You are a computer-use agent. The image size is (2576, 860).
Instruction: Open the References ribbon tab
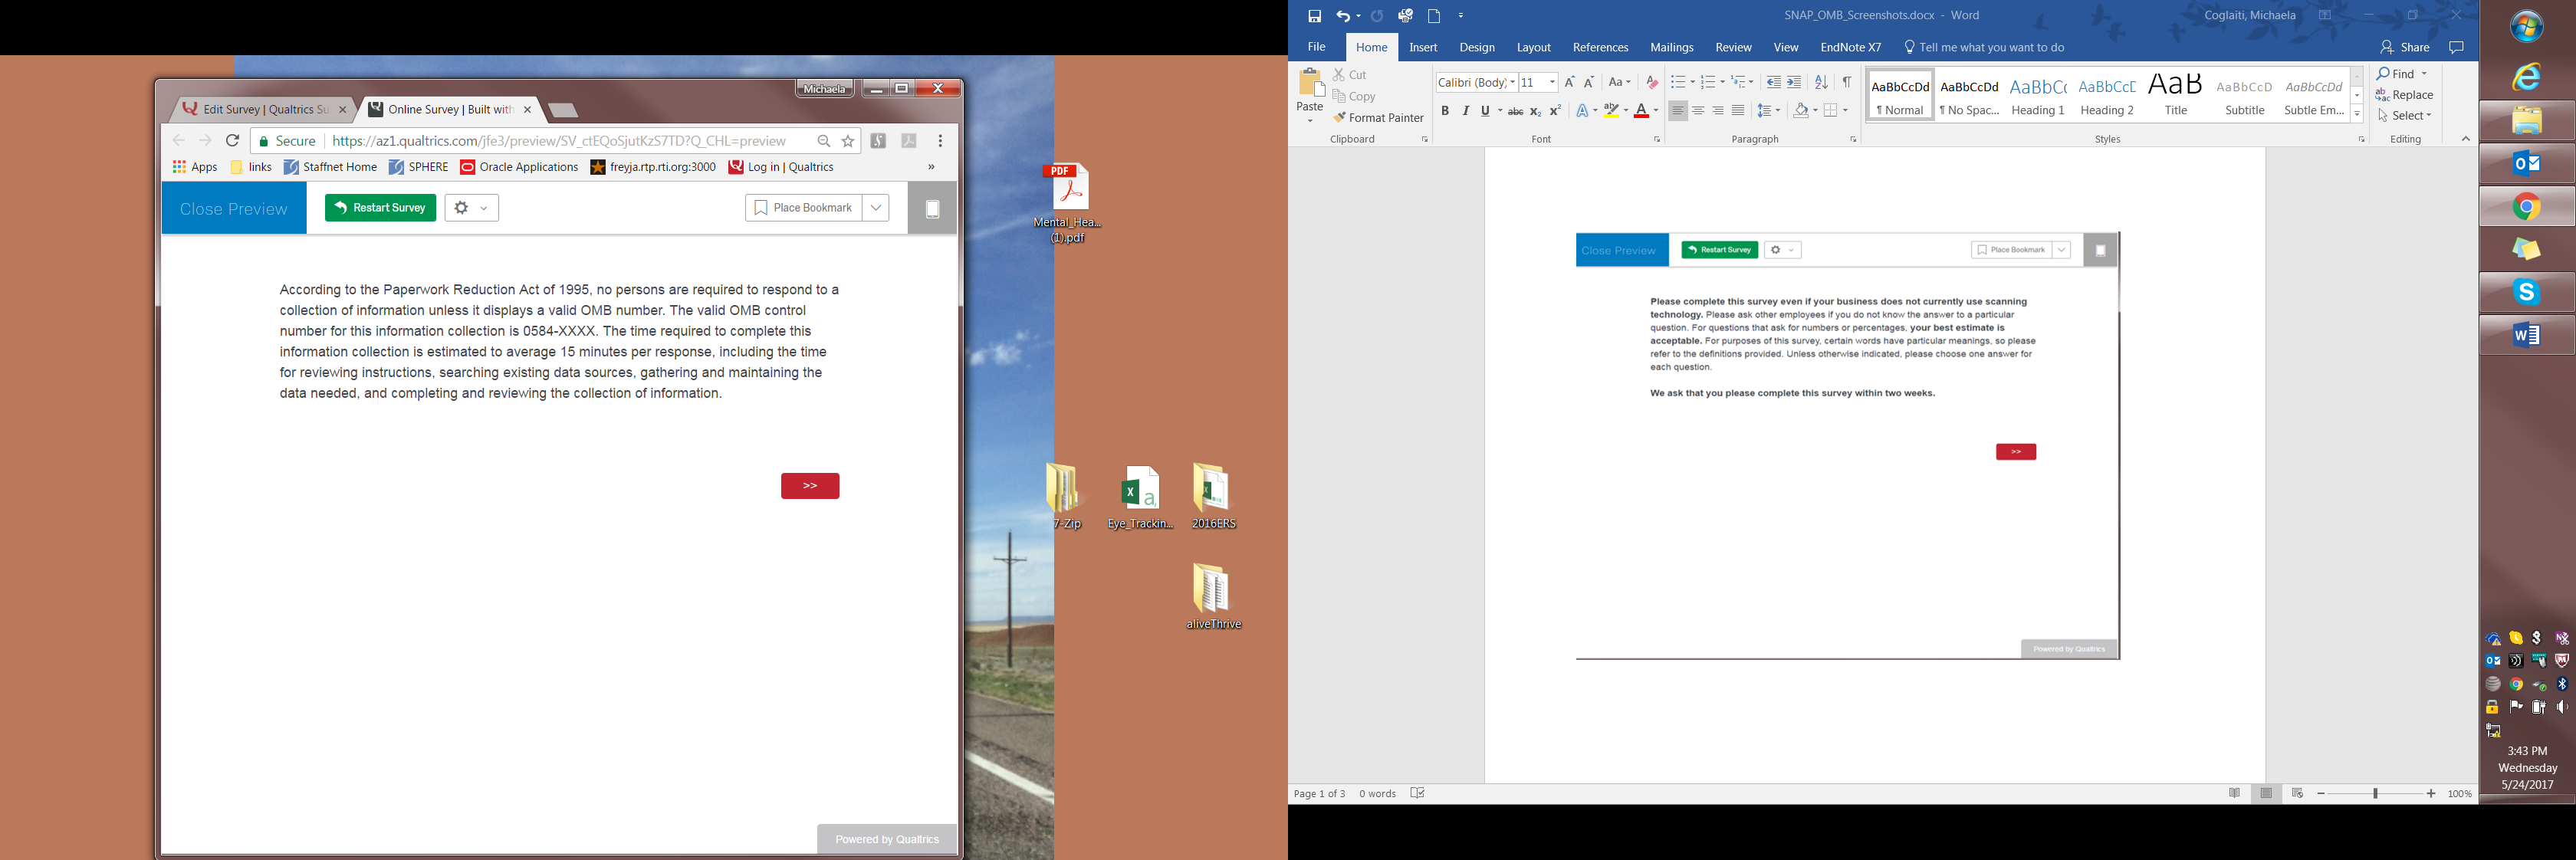click(1600, 47)
